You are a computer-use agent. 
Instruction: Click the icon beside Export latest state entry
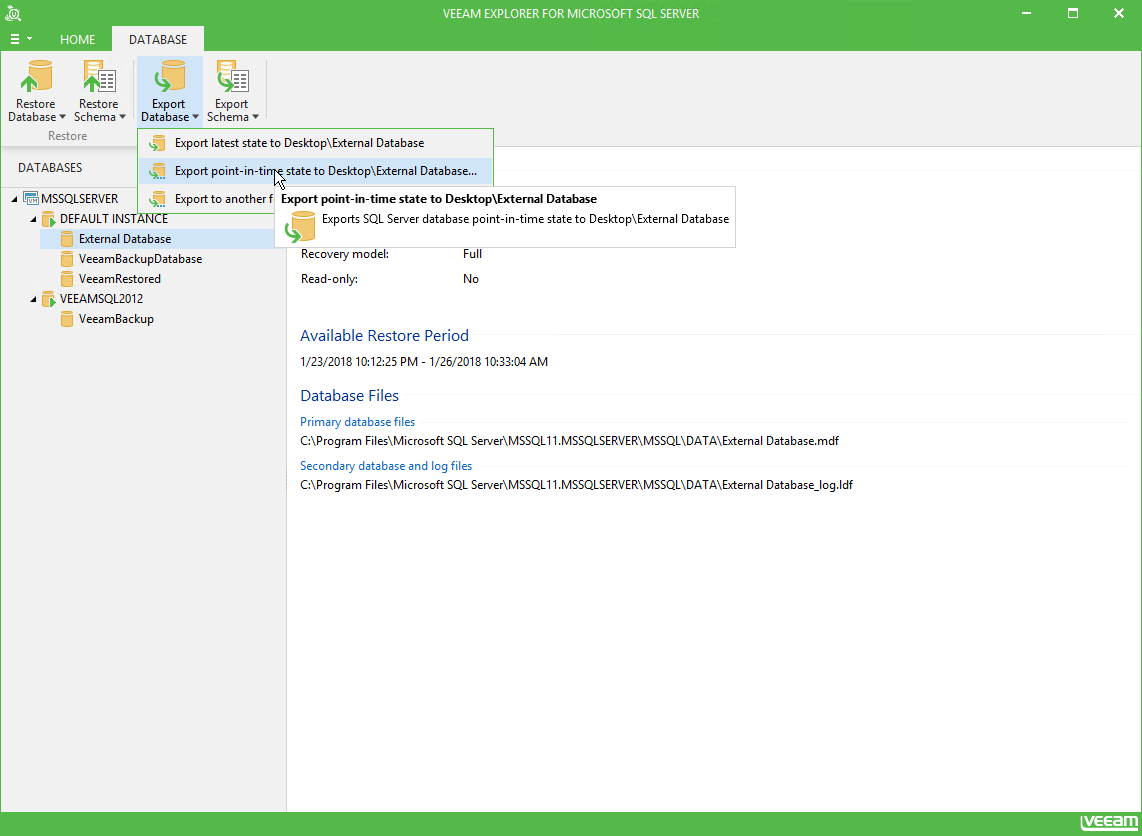pos(157,143)
